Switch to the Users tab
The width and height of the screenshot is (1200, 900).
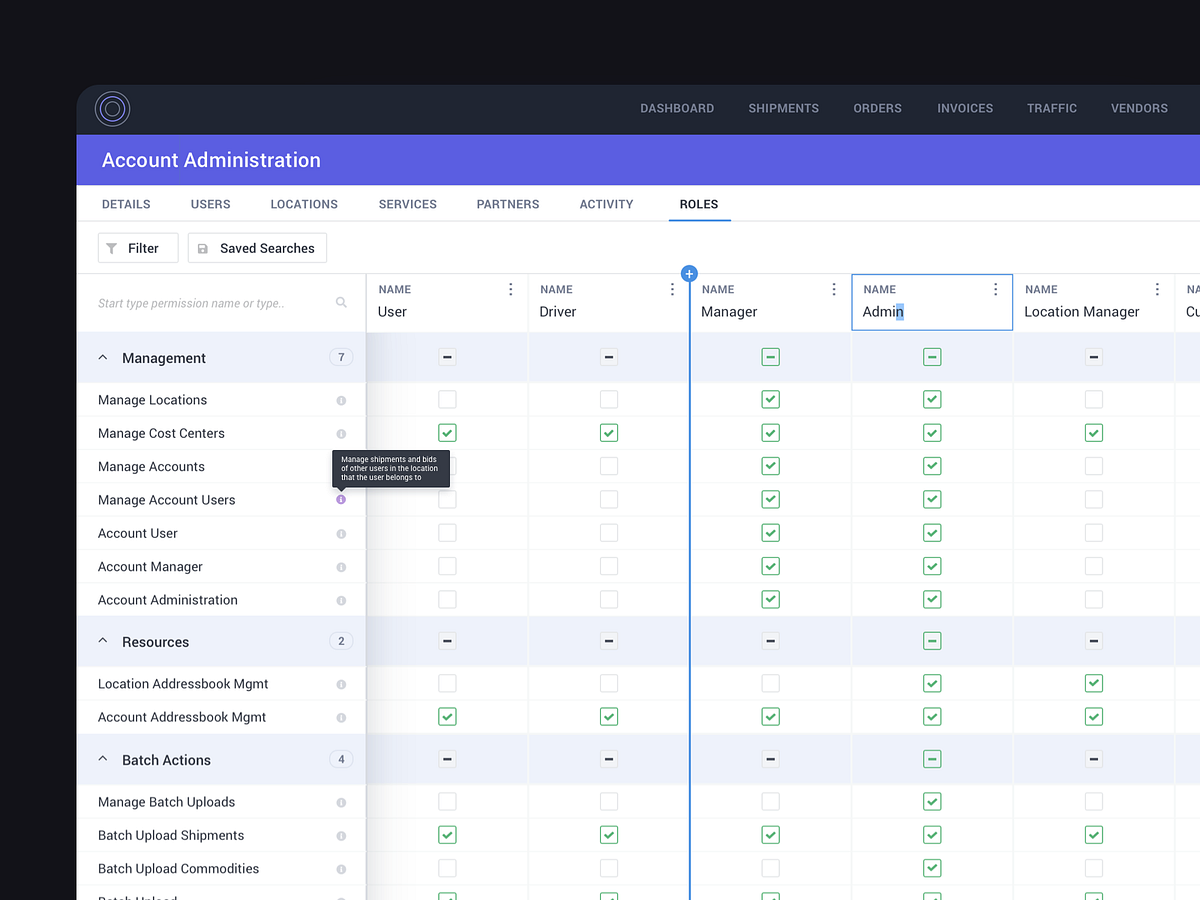210,204
